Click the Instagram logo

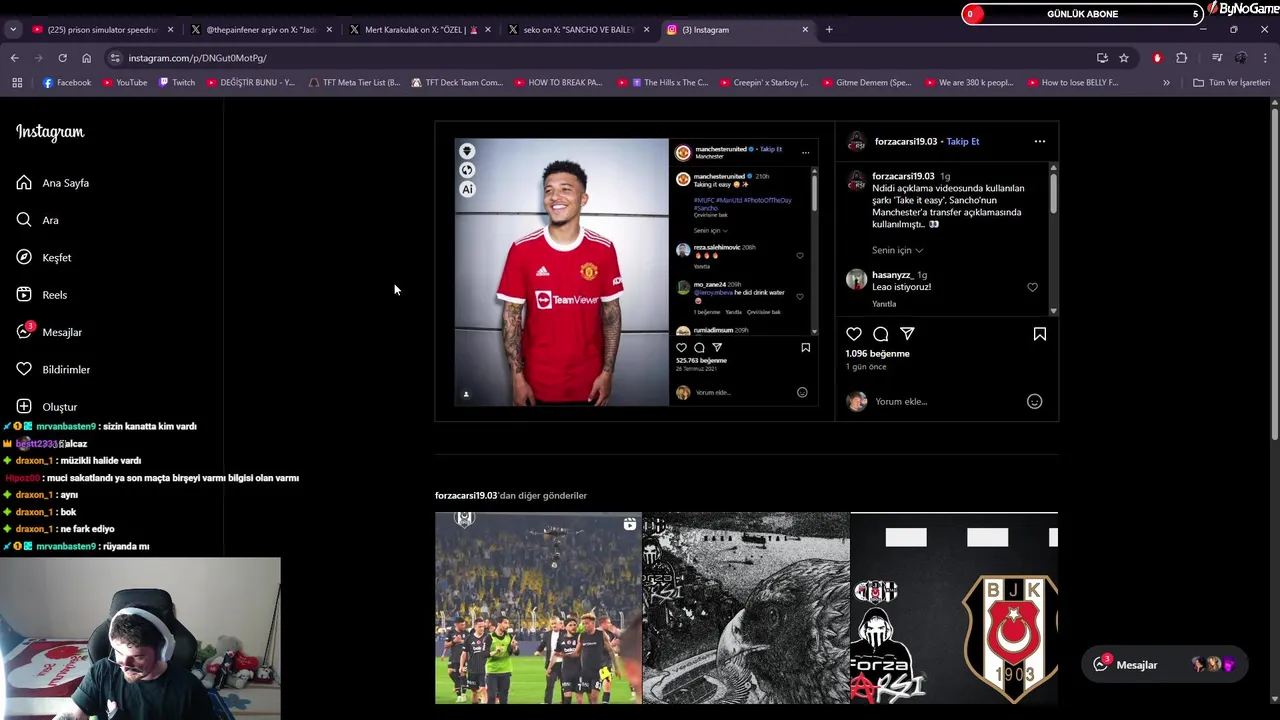(50, 132)
